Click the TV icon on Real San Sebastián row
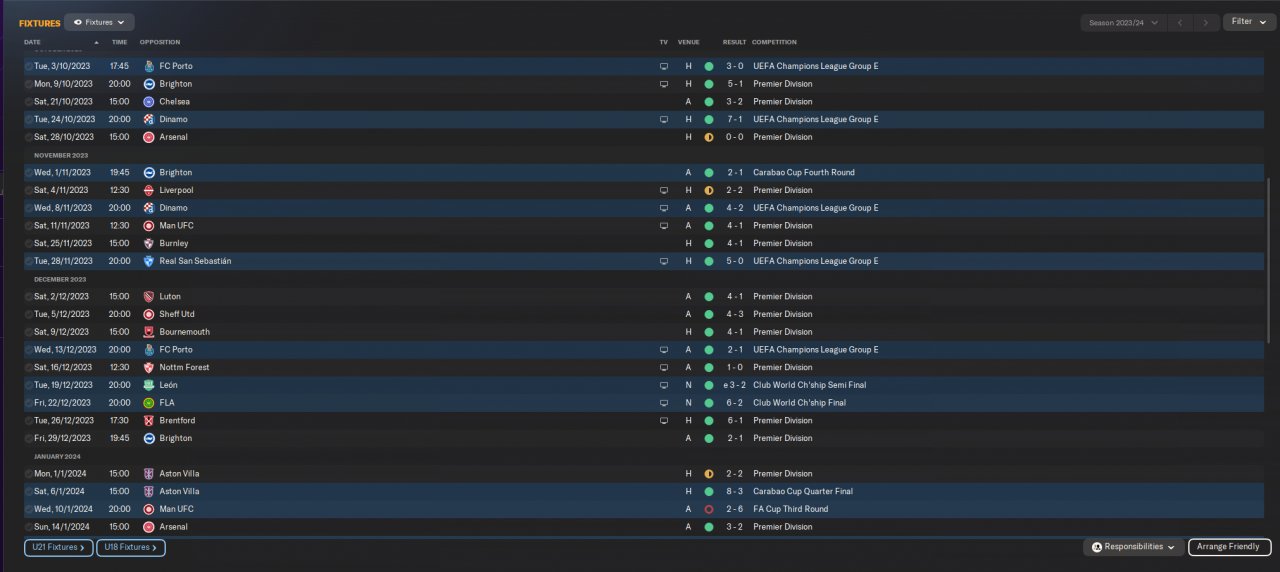Image resolution: width=1280 pixels, height=572 pixels. point(663,261)
